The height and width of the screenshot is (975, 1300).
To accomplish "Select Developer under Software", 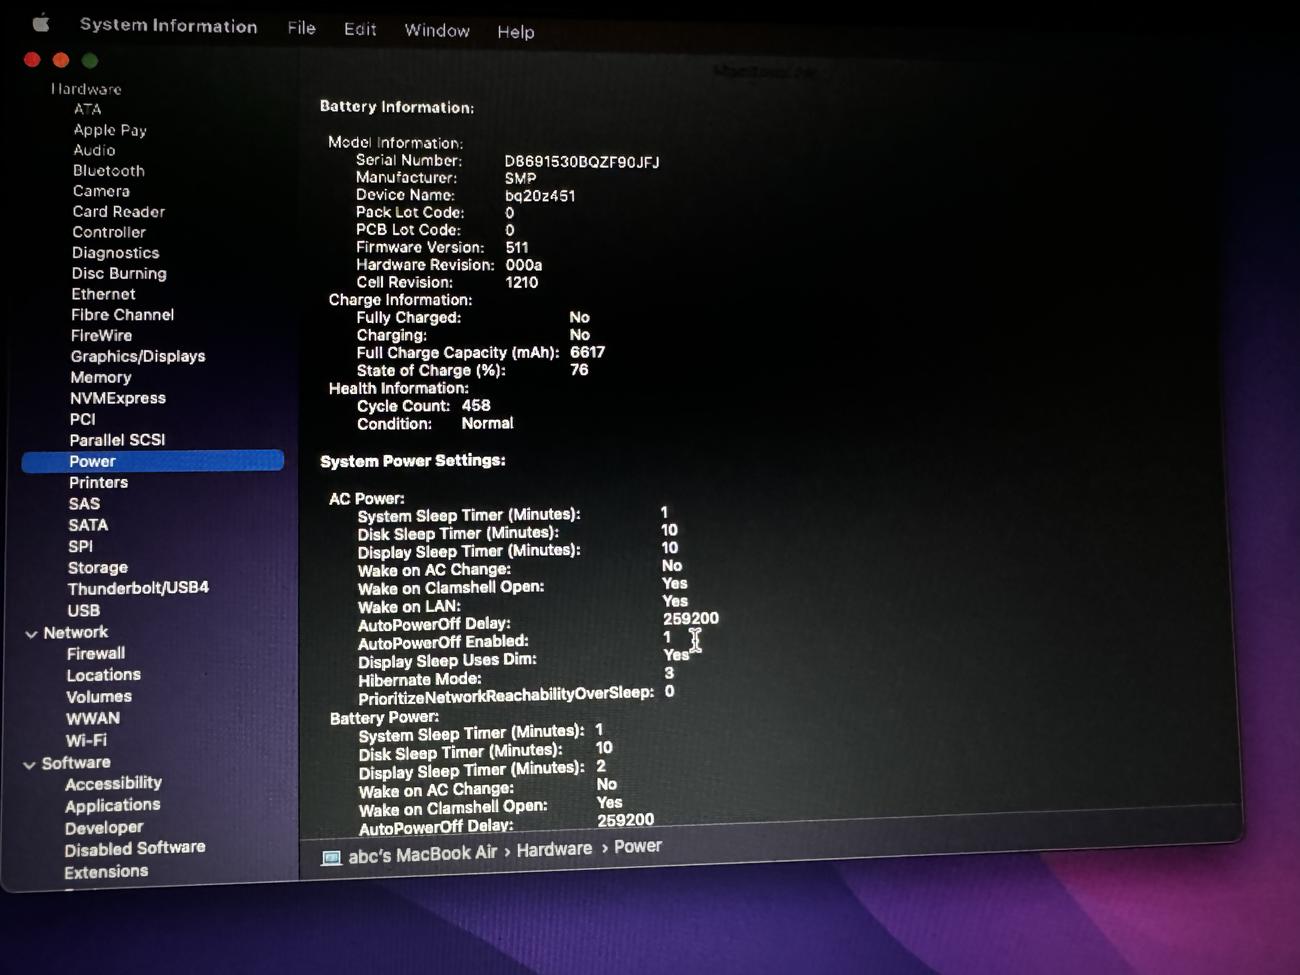I will click(104, 828).
